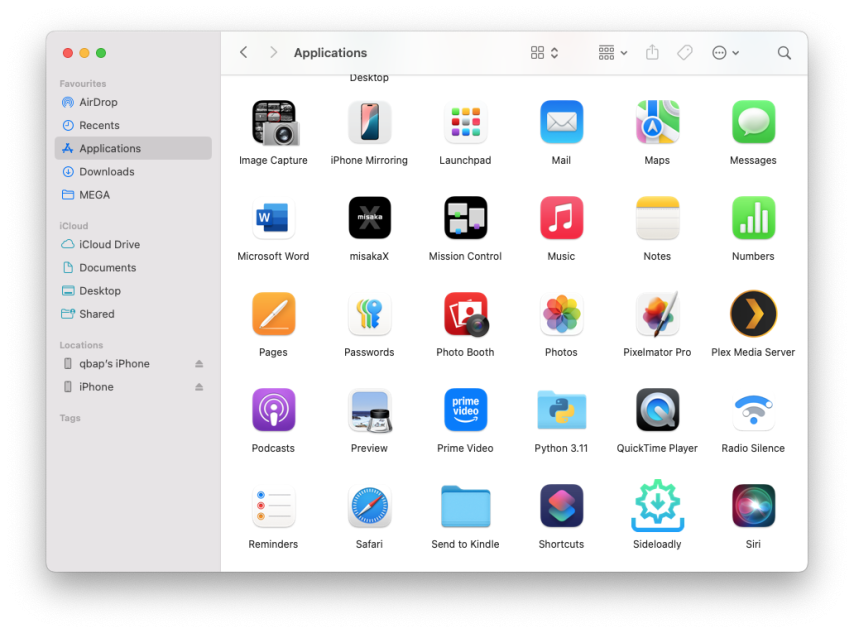Open the Numbers app icon
The width and height of the screenshot is (854, 633).
click(753, 218)
